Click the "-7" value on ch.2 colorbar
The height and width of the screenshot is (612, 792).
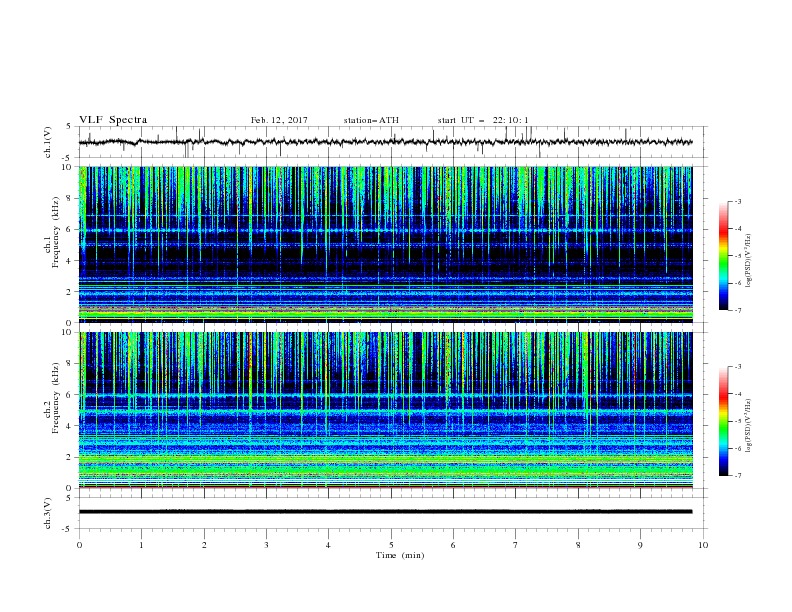(x=738, y=475)
